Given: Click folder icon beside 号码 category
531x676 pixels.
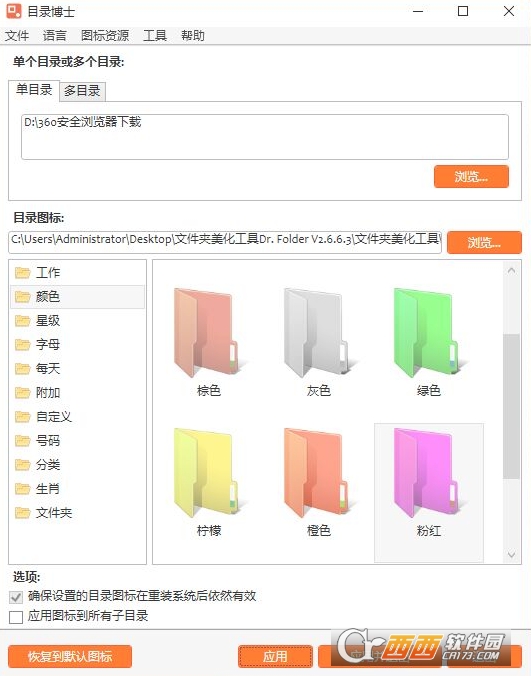Looking at the screenshot, I should pyautogui.click(x=22, y=441).
